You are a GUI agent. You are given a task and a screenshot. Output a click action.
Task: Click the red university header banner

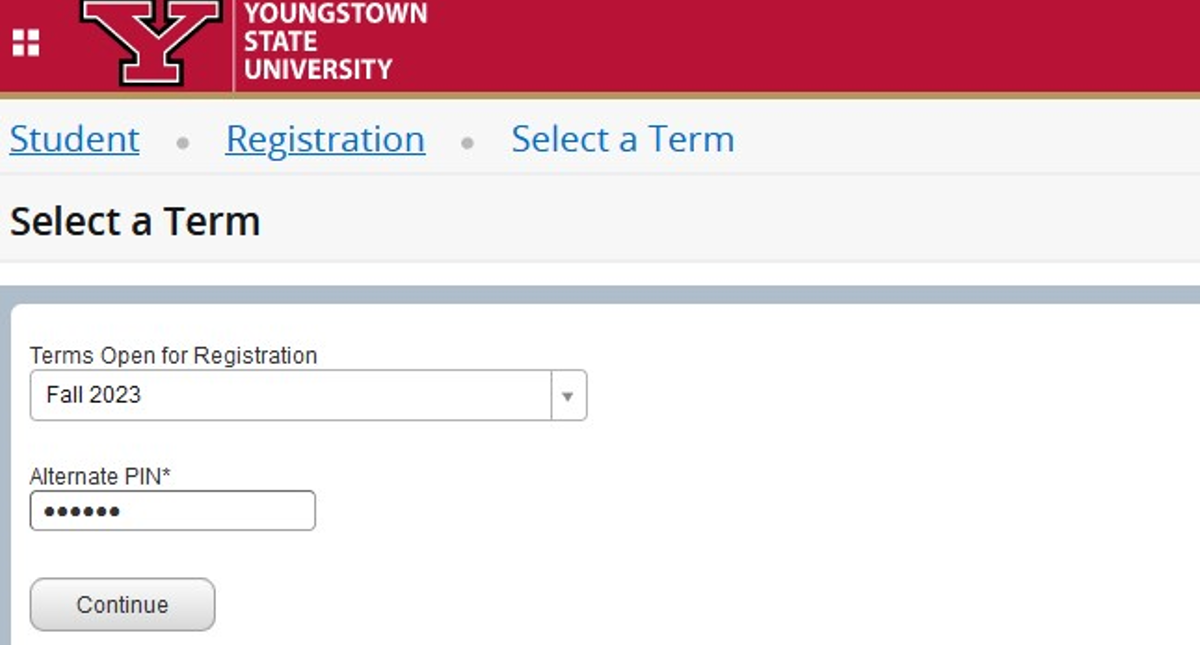click(700, 42)
